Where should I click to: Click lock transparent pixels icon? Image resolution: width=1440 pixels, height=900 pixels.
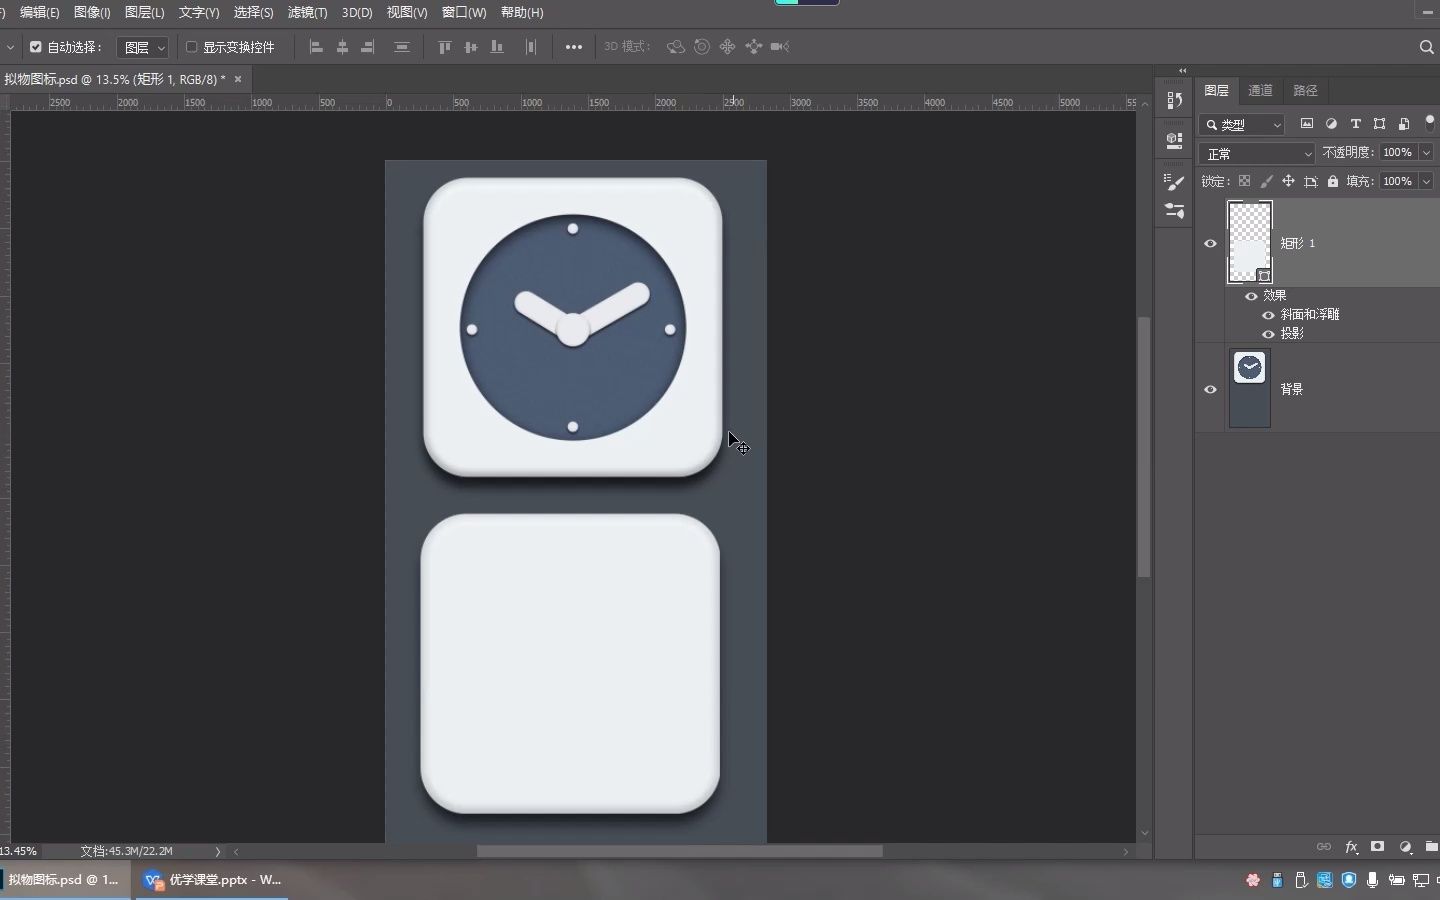pyautogui.click(x=1244, y=181)
